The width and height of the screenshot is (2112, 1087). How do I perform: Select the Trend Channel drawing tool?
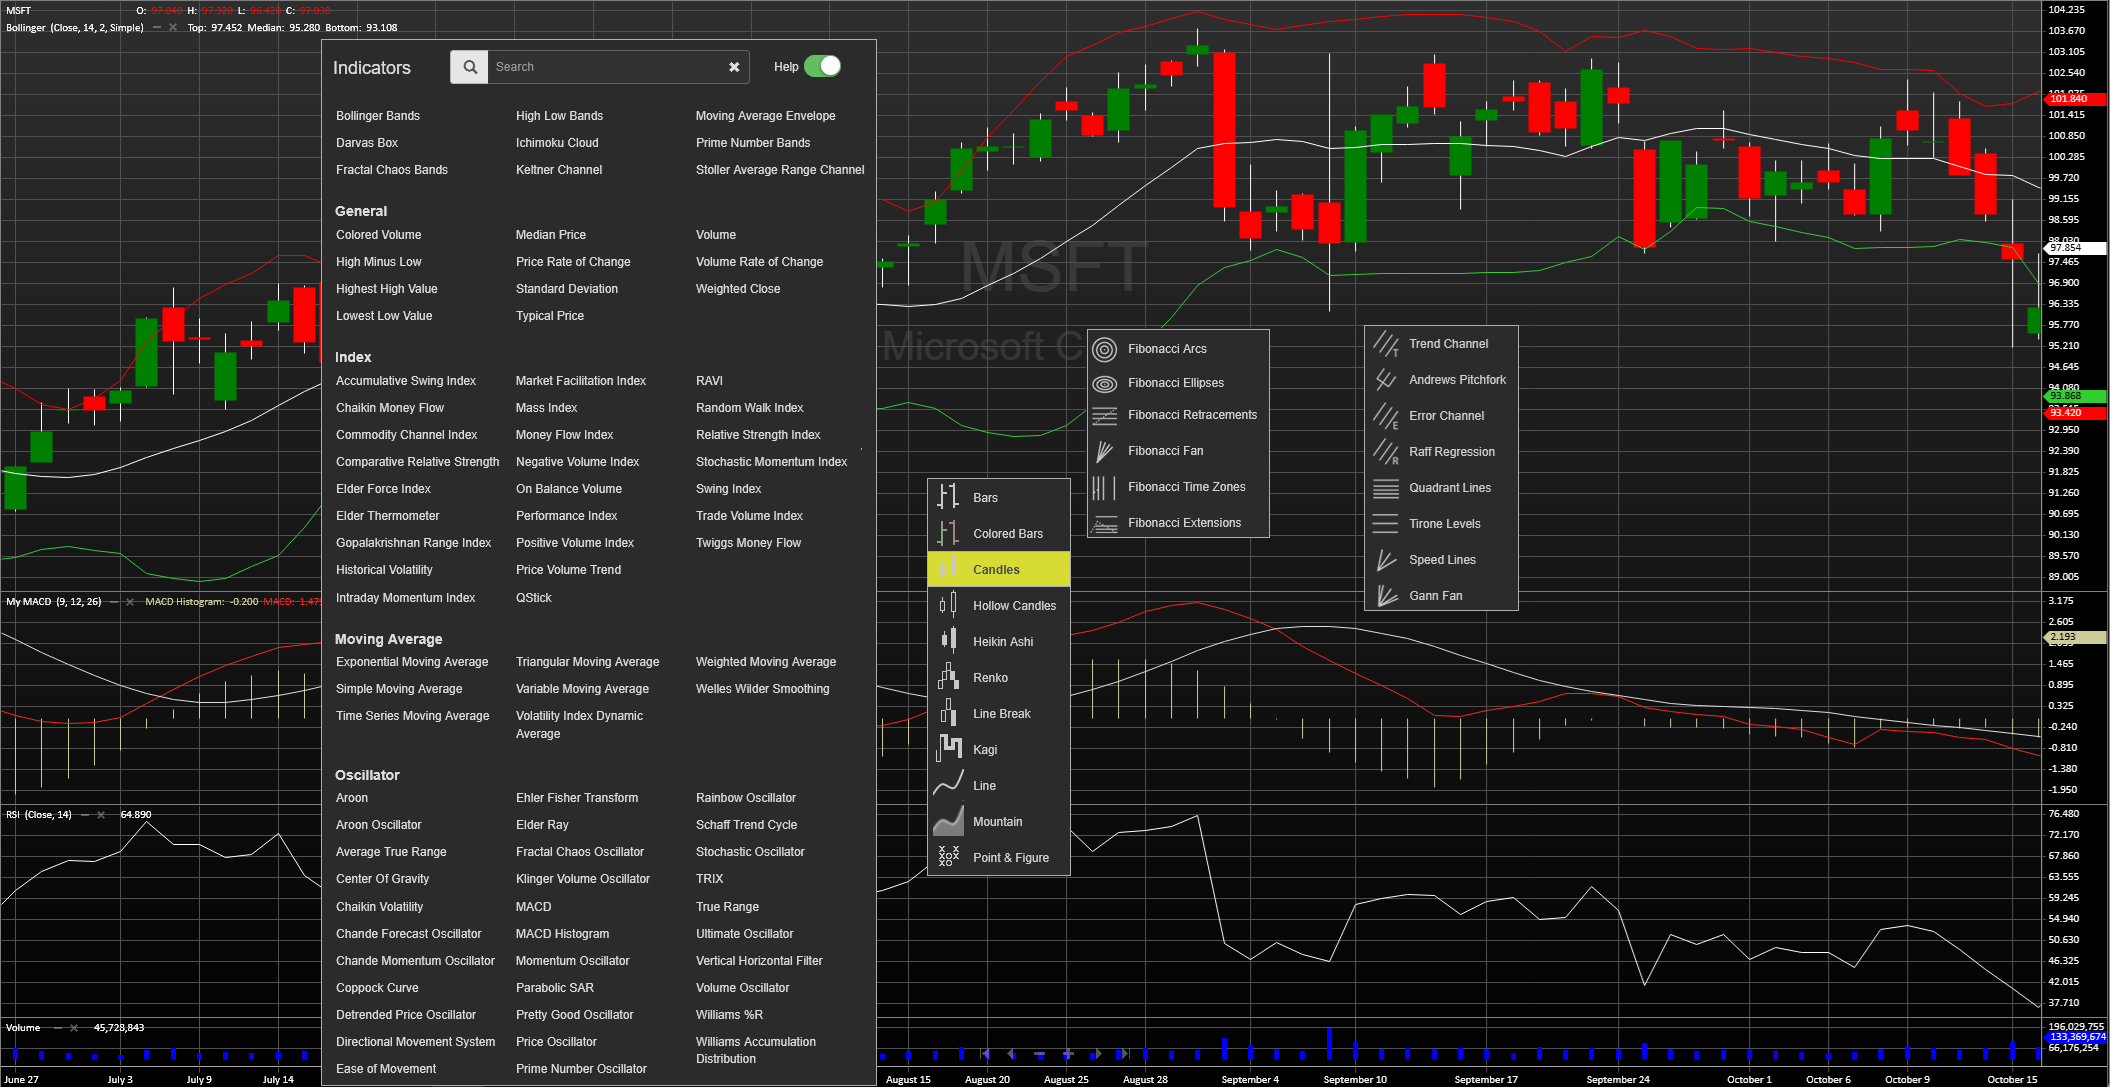click(1441, 344)
